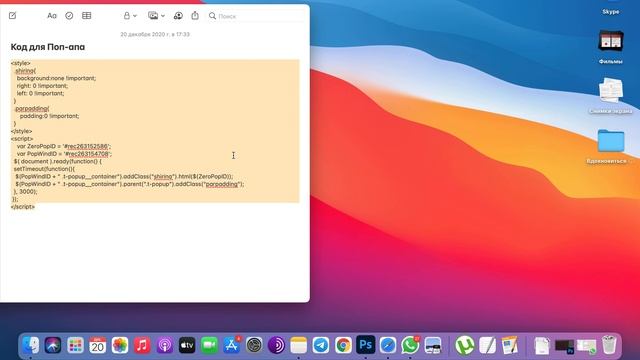Open Finder from the Dock
Viewport: 640px width, 360px height.
(x=31, y=345)
